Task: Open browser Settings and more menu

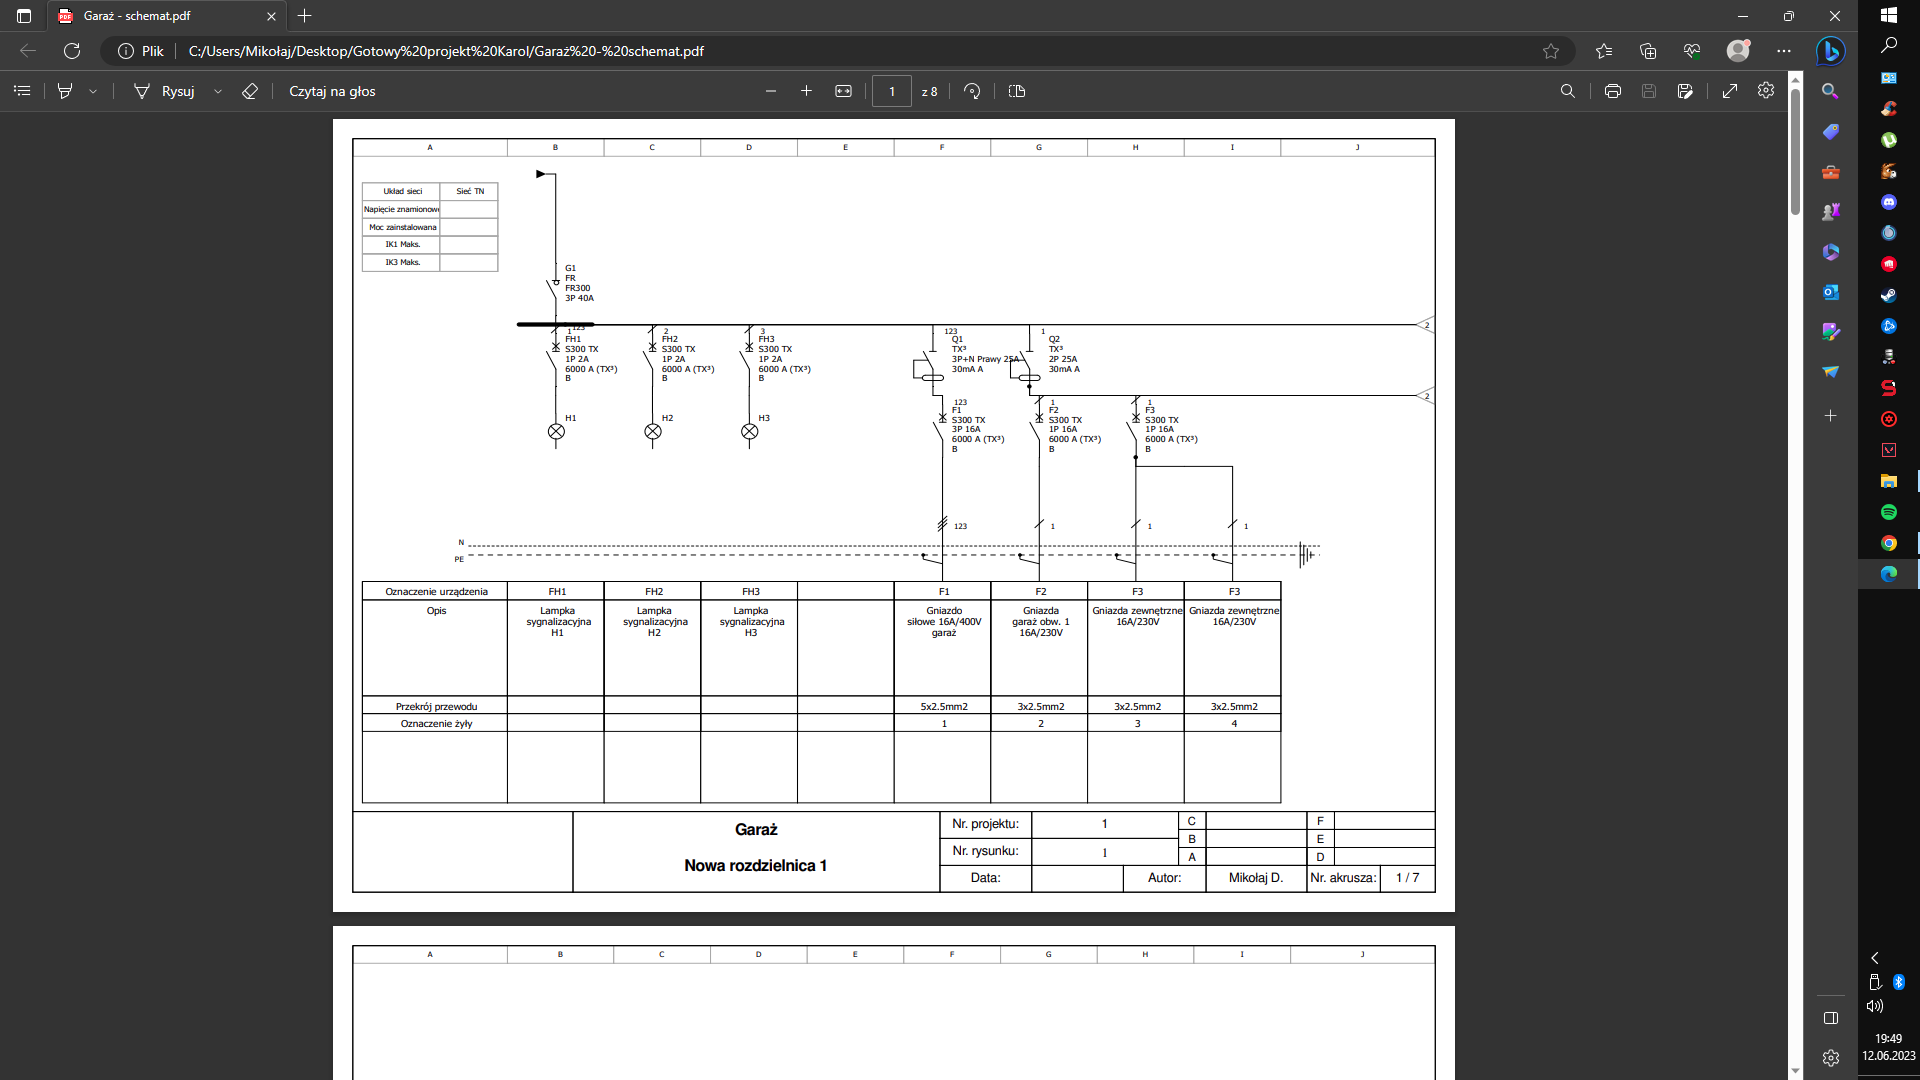Action: pyautogui.click(x=1784, y=51)
